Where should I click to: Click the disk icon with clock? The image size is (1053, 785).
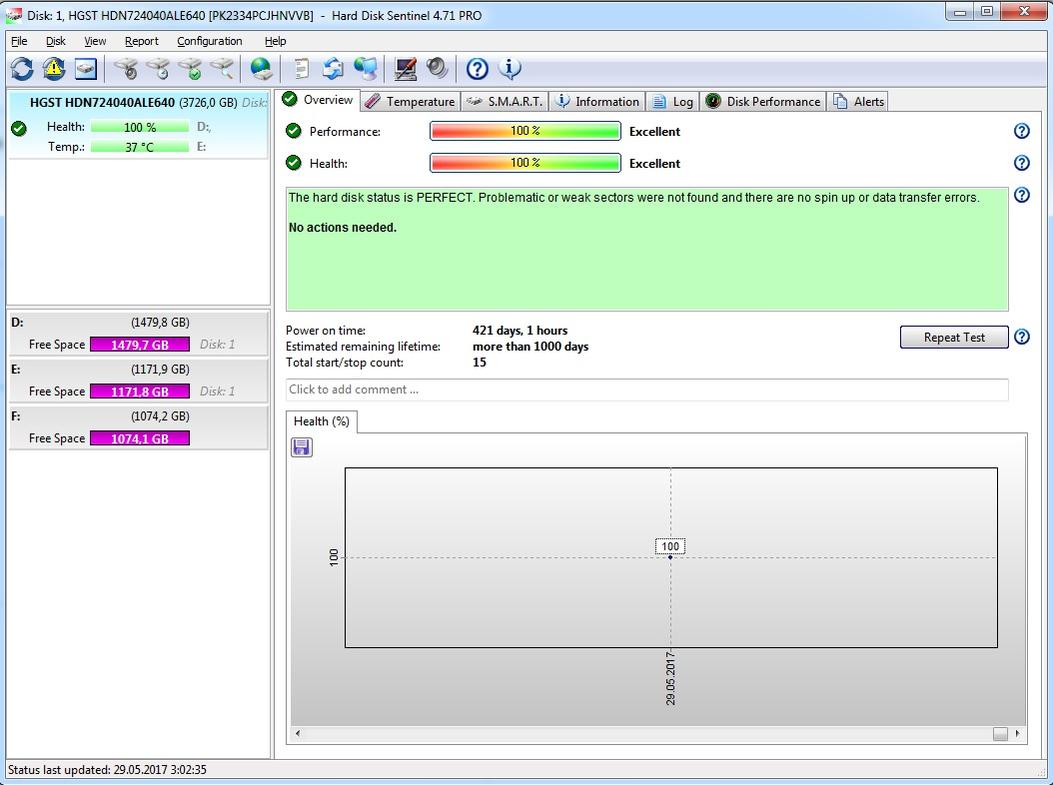tap(158, 68)
